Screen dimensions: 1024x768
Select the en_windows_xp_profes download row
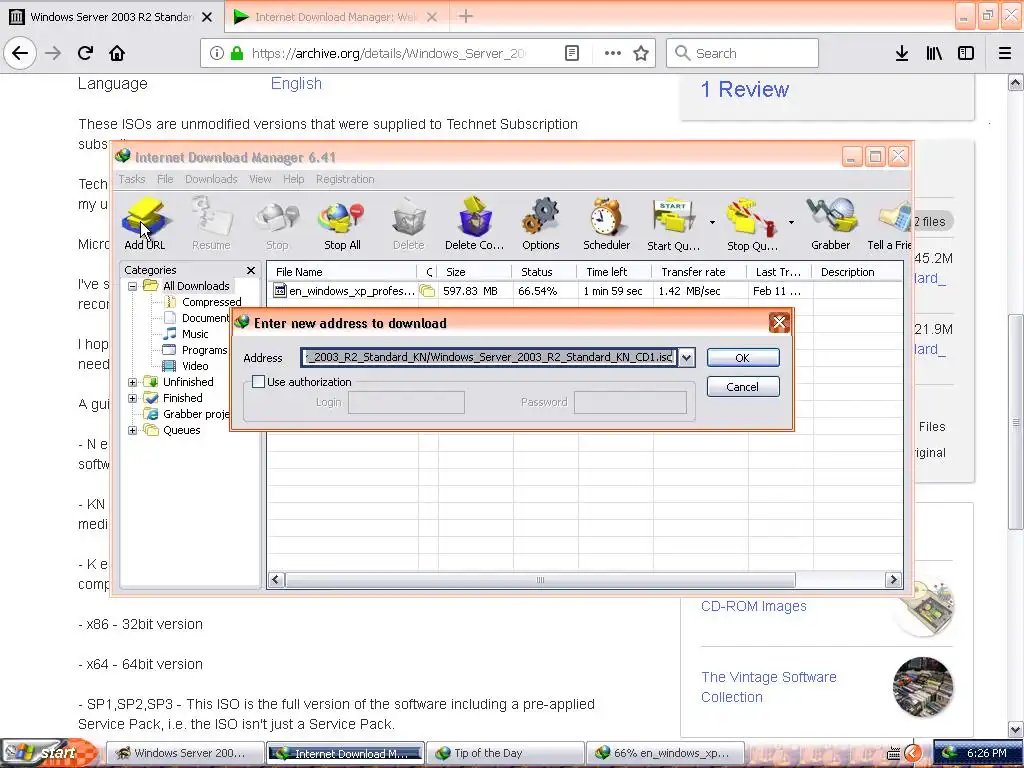(584, 291)
